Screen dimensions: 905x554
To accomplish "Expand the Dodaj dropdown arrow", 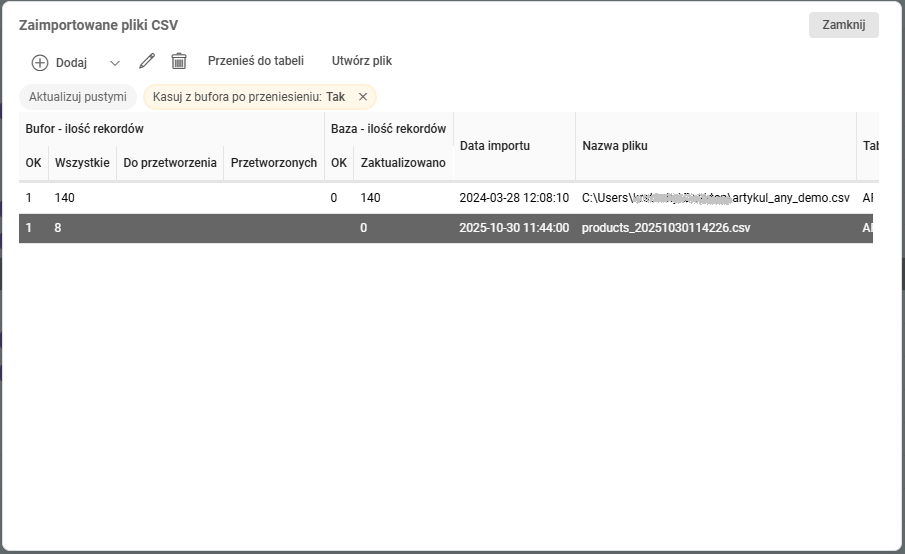I will (x=114, y=62).
